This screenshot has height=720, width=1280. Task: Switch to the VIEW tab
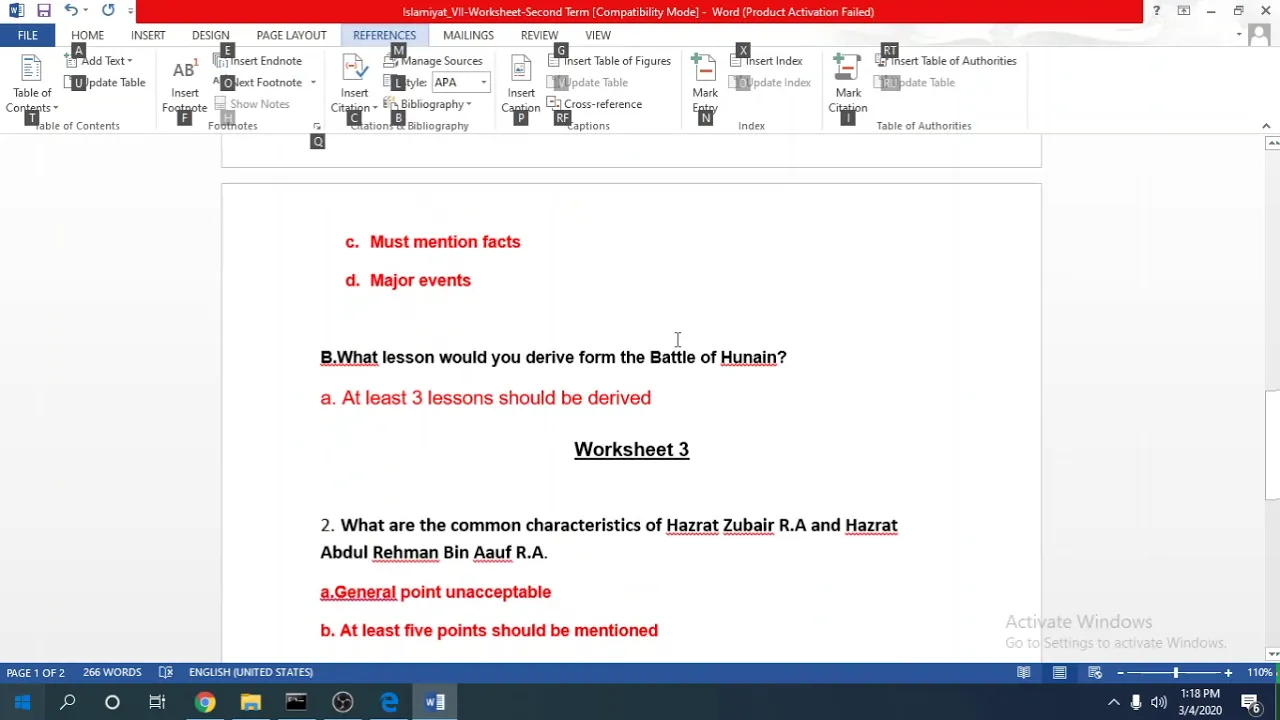[598, 35]
